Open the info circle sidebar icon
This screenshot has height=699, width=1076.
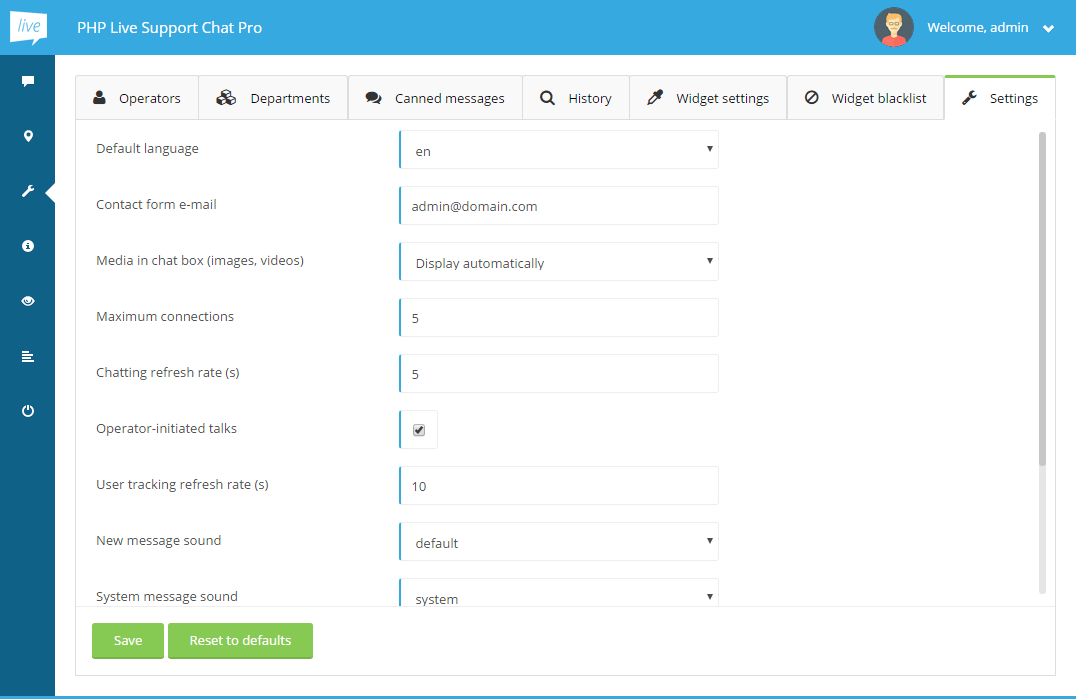tap(28, 246)
